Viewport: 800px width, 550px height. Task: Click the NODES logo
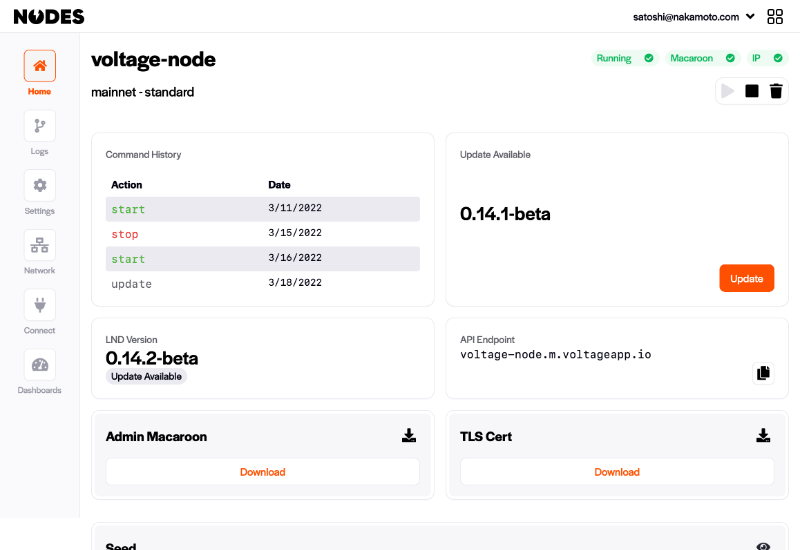(49, 17)
